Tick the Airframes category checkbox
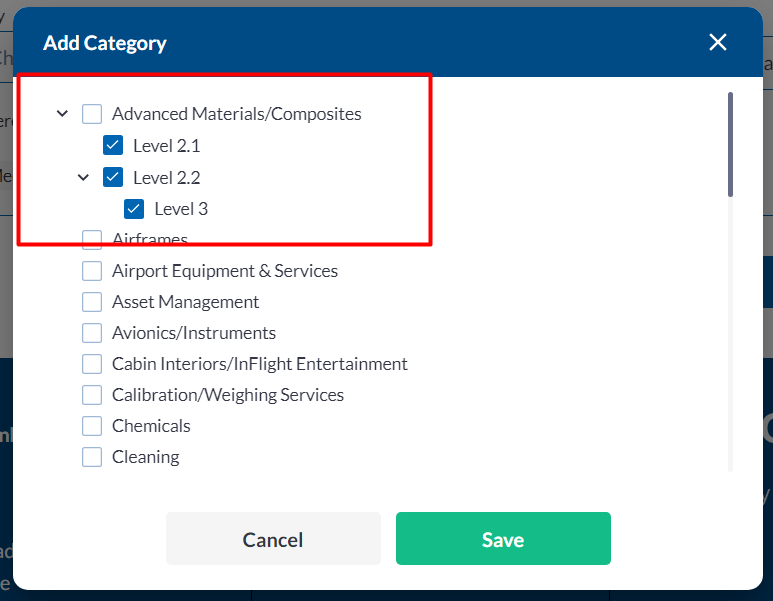 [x=92, y=240]
